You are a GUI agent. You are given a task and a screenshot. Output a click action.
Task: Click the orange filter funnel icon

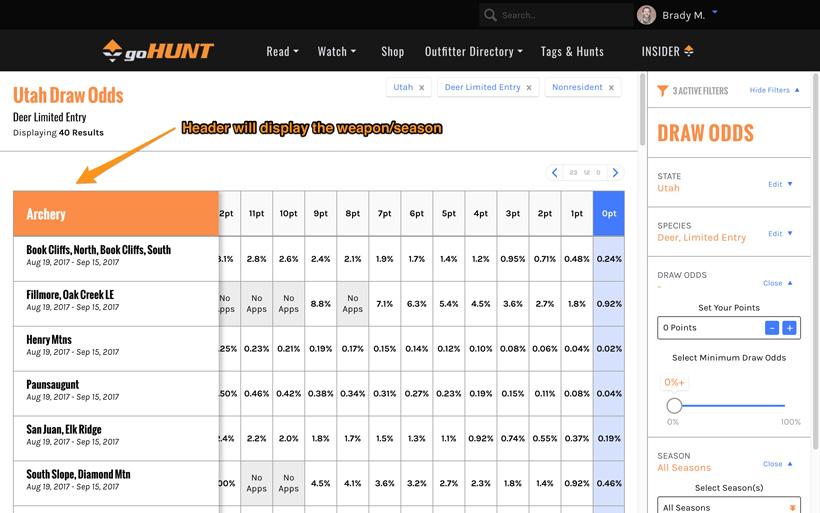662,90
